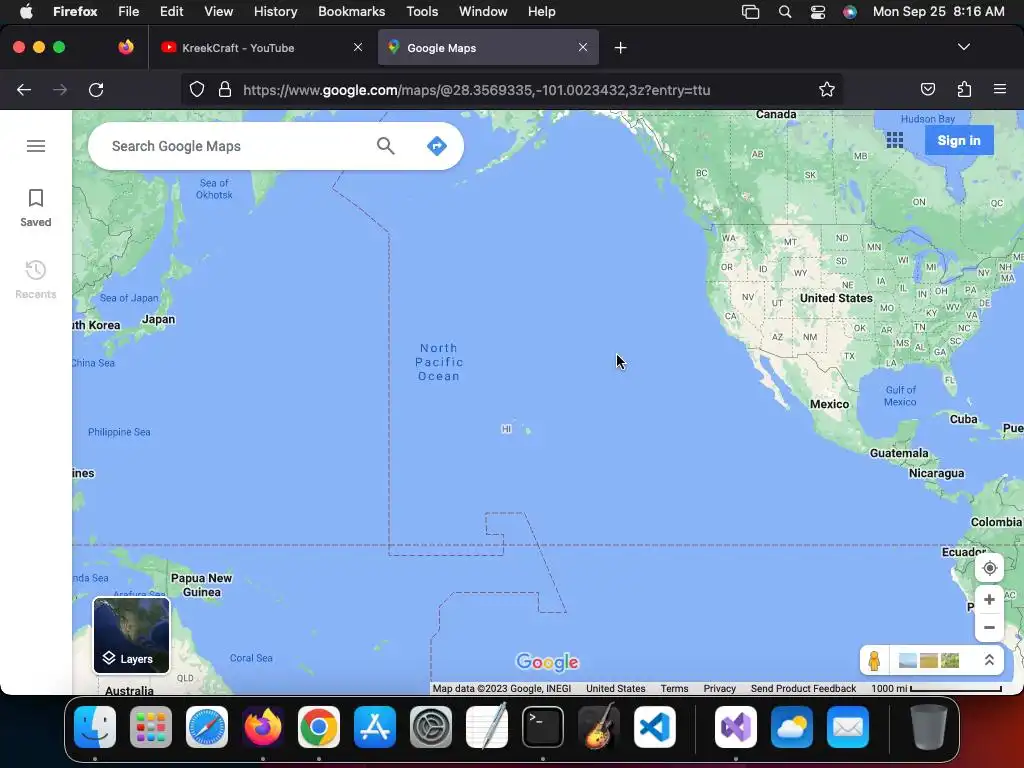Sign in to Google account

959,140
